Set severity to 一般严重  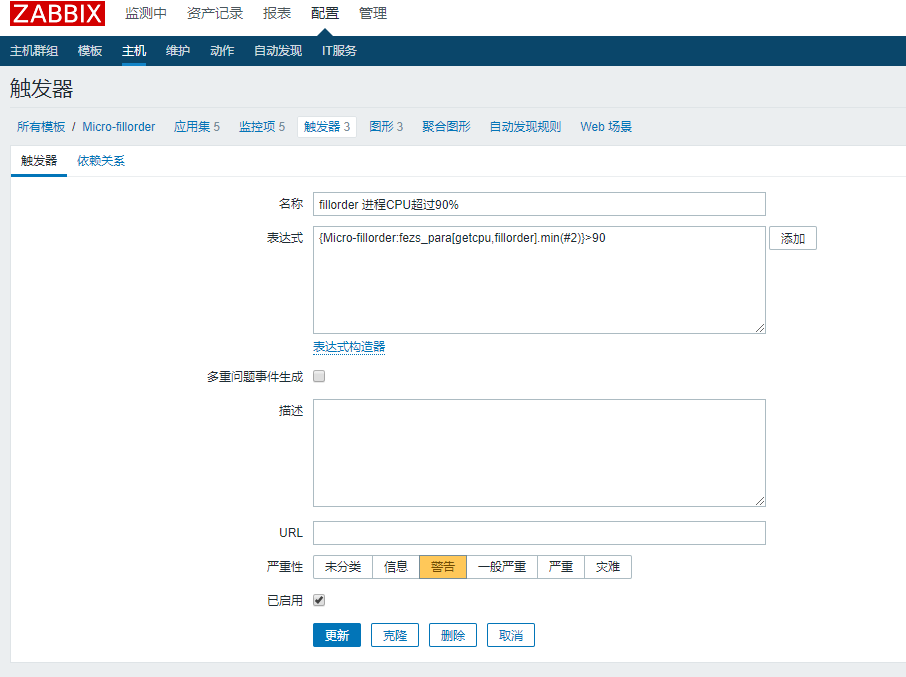point(502,567)
